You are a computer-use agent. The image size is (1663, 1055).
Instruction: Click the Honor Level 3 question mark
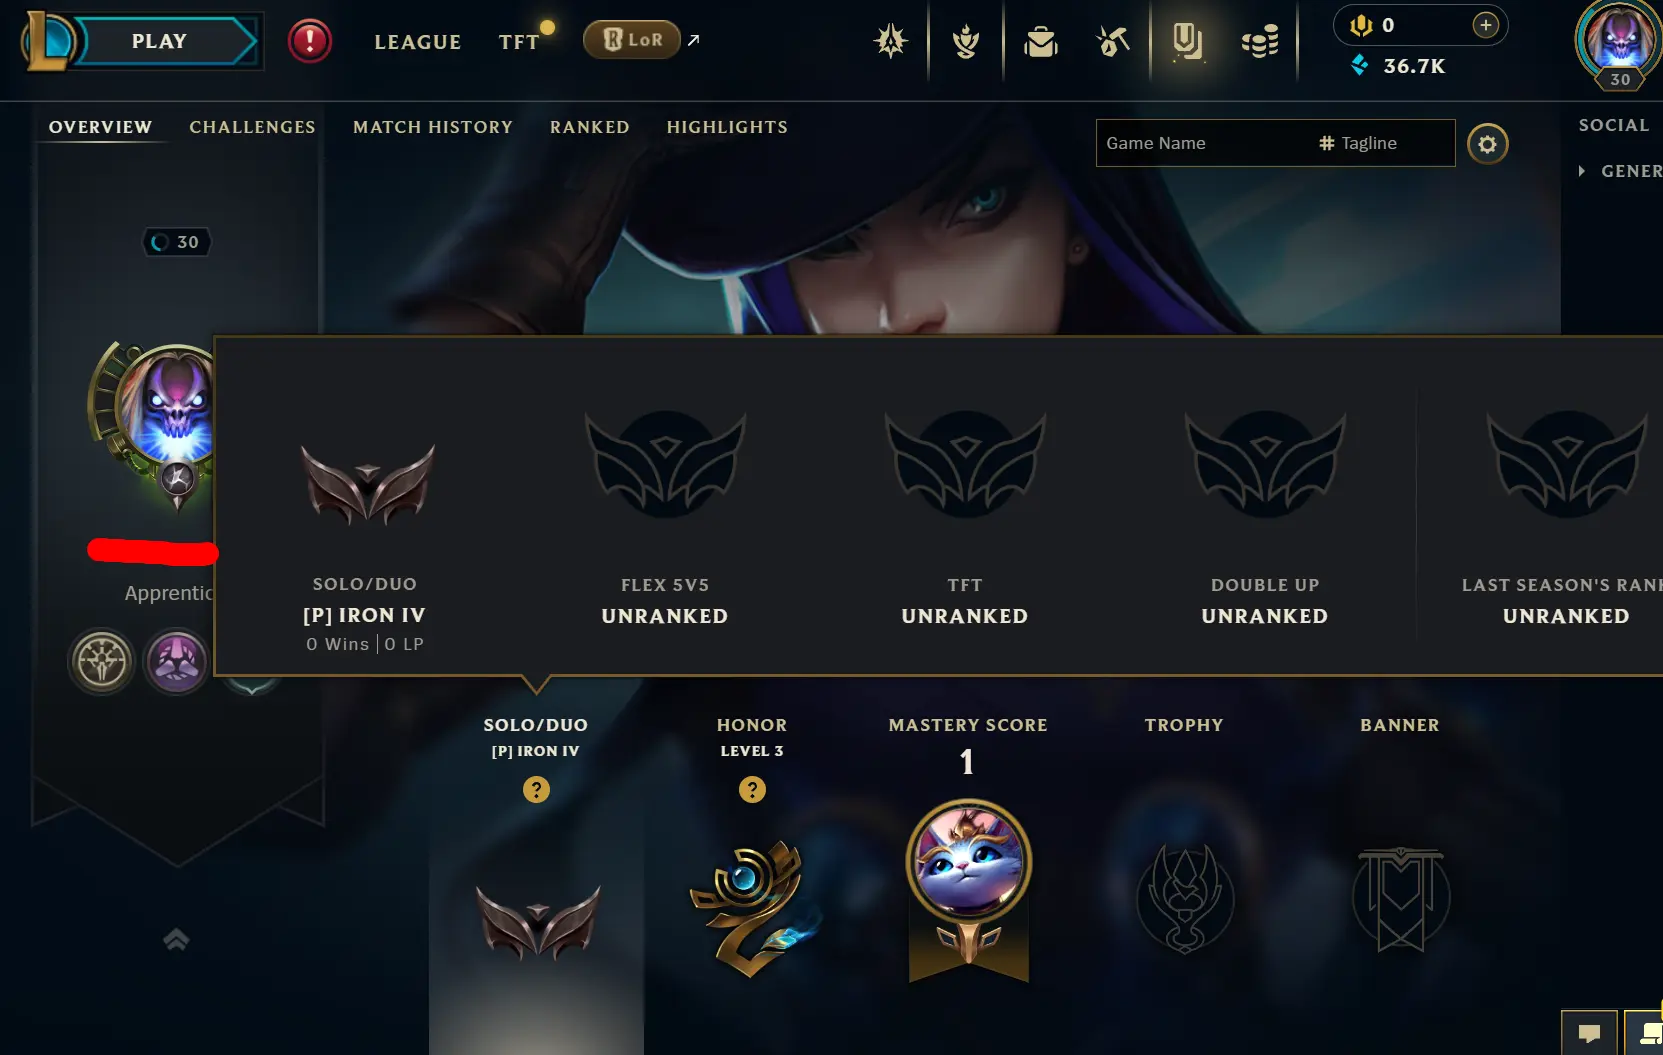click(752, 790)
